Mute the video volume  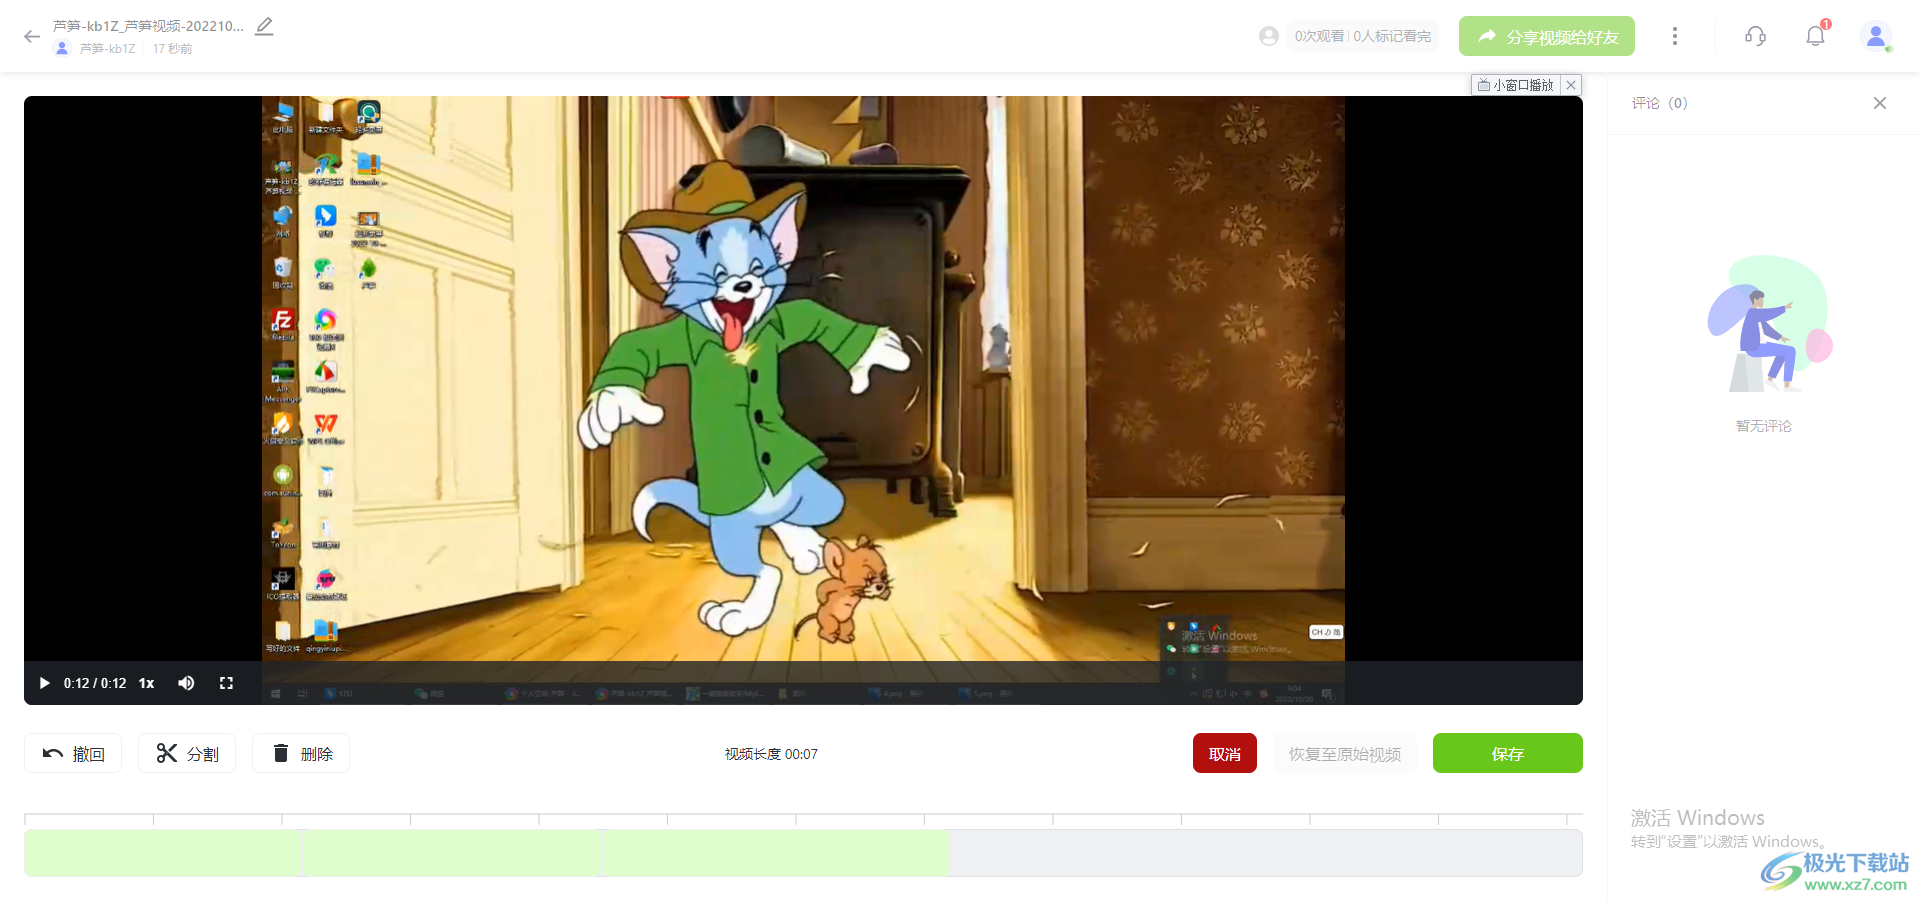186,683
